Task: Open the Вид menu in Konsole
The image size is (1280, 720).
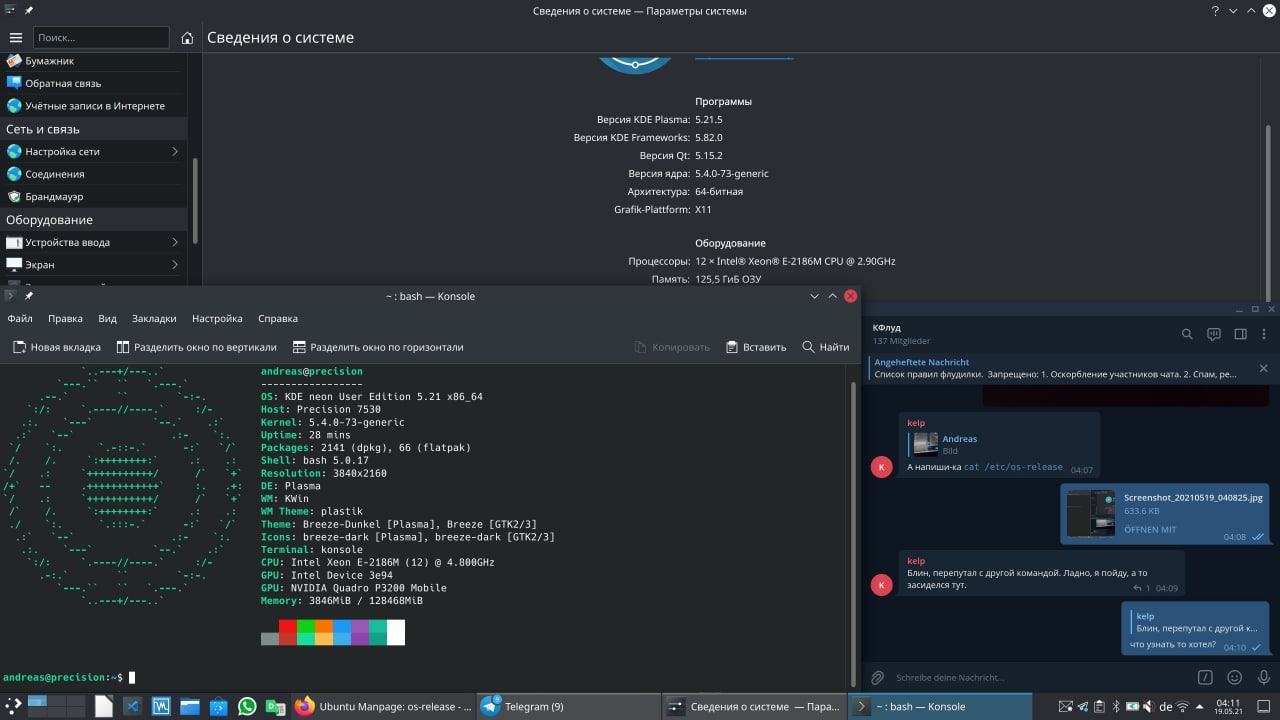Action: (x=107, y=318)
